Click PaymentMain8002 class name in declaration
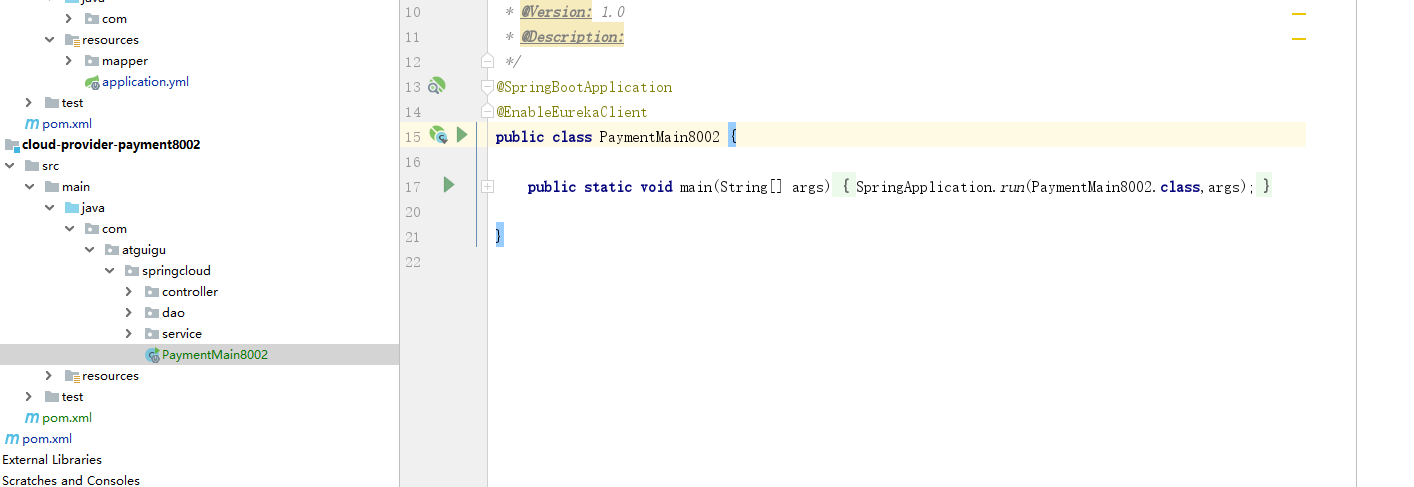The width and height of the screenshot is (1414, 487). click(659, 137)
